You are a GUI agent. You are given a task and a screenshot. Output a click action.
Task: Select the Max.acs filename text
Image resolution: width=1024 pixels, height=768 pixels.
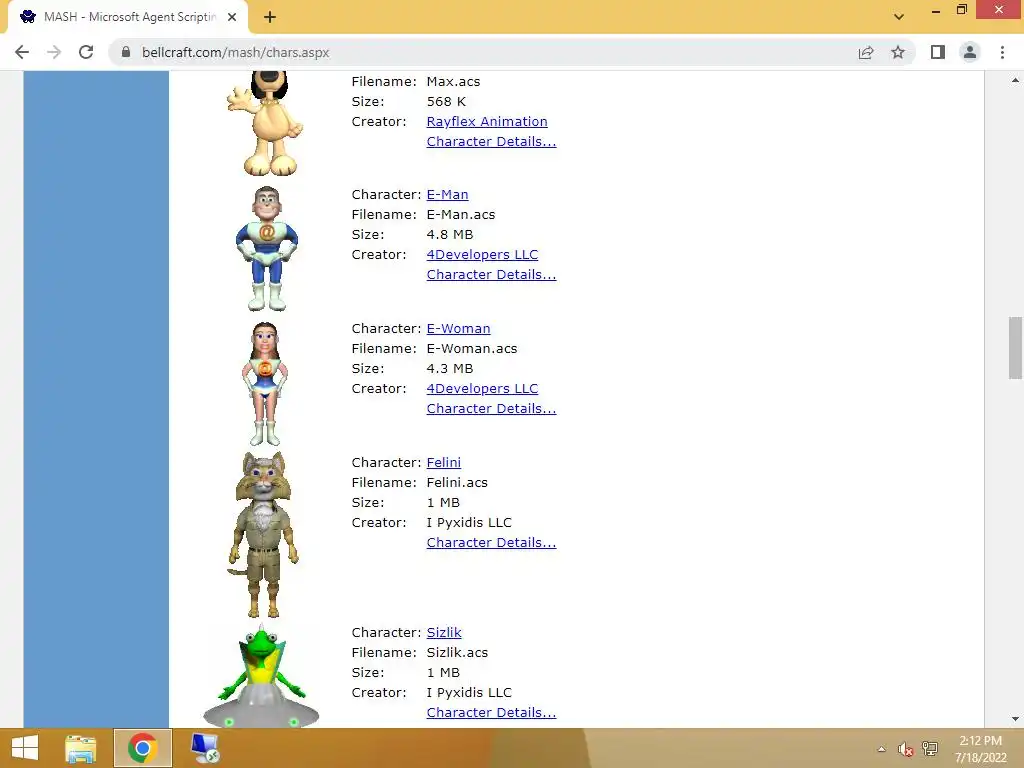(453, 82)
